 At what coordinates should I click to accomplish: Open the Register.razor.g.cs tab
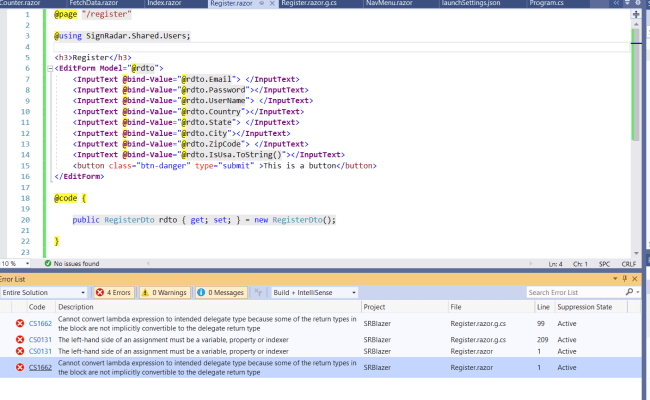click(x=309, y=3)
